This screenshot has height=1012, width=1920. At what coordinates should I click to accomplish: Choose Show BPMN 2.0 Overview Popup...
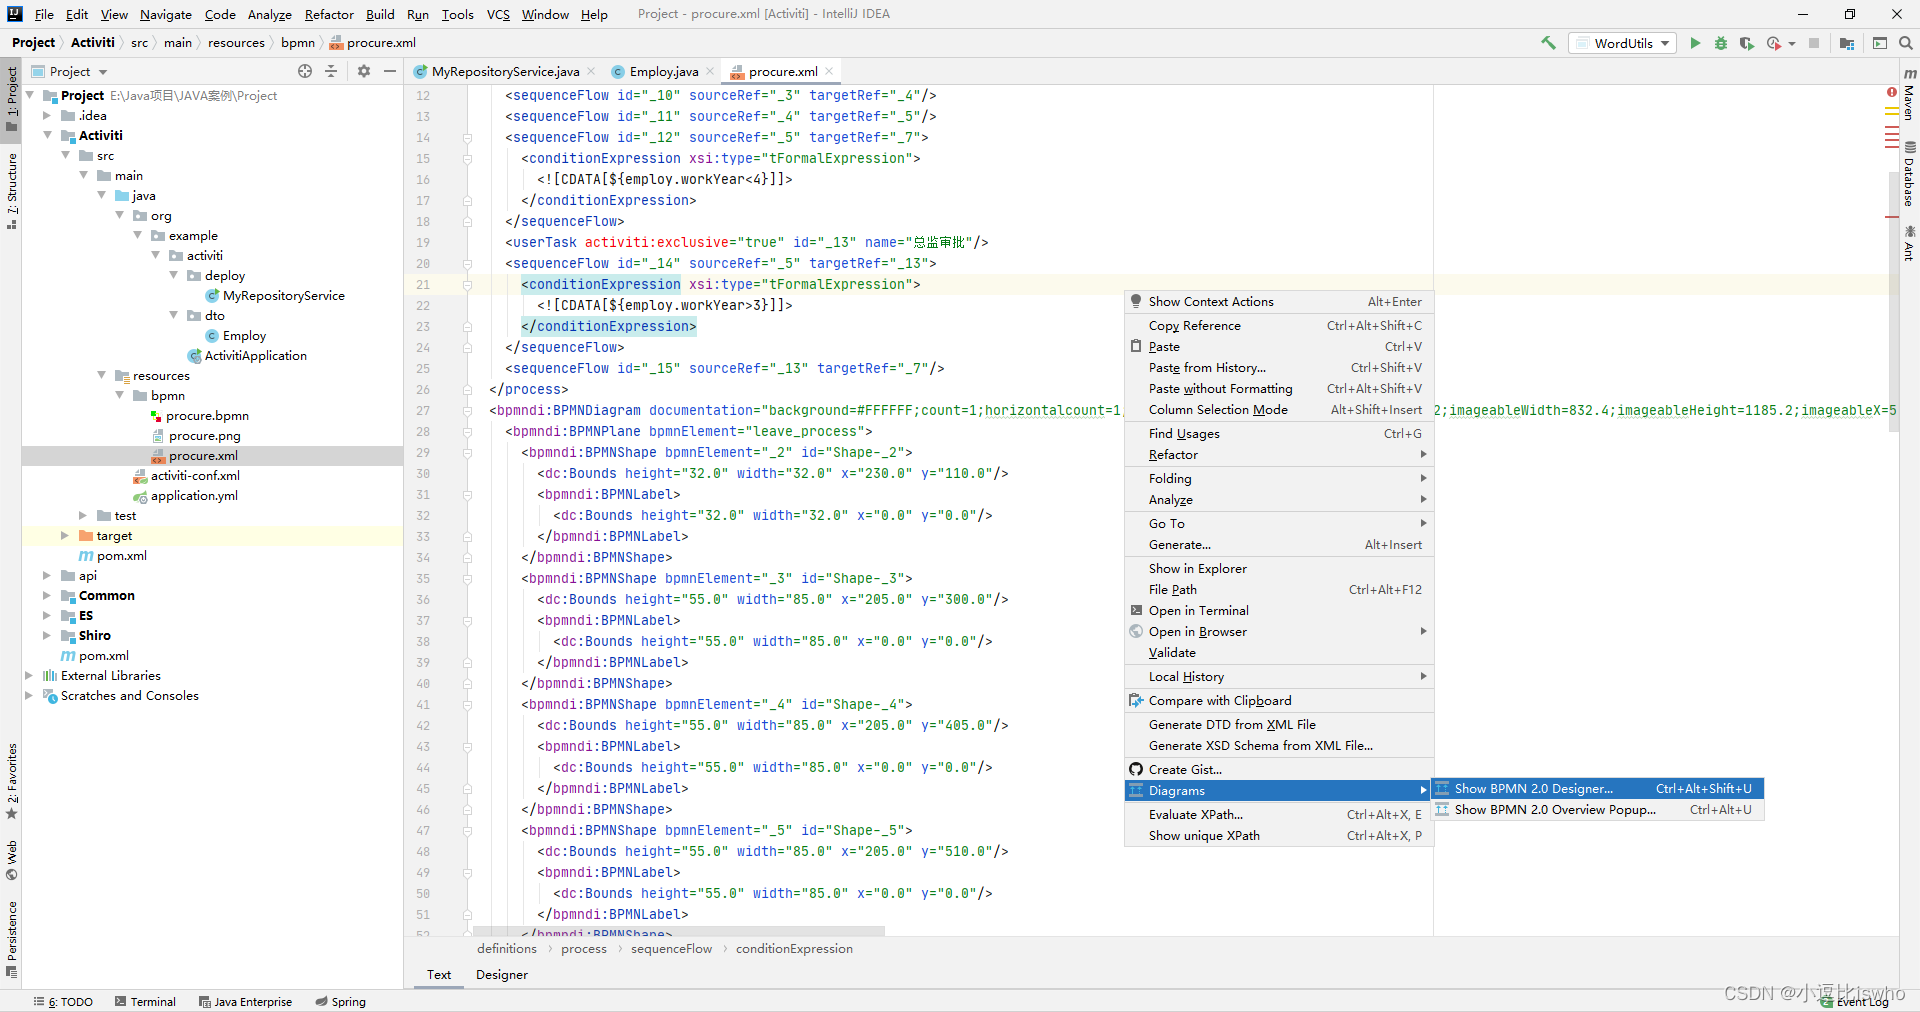[x=1598, y=809]
